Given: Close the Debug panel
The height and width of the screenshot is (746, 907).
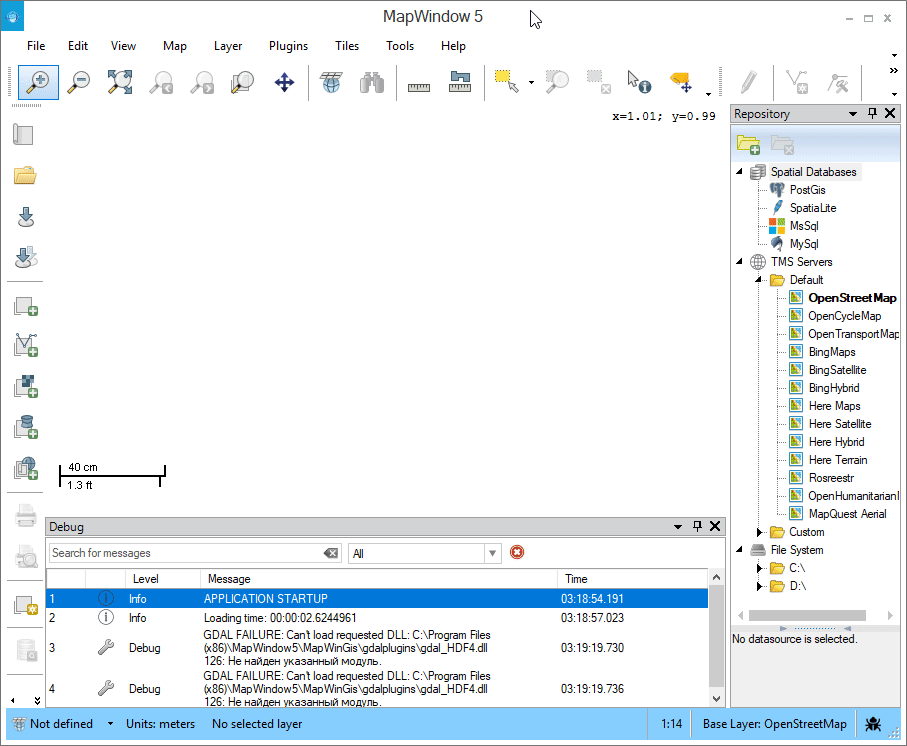Looking at the screenshot, I should [715, 526].
